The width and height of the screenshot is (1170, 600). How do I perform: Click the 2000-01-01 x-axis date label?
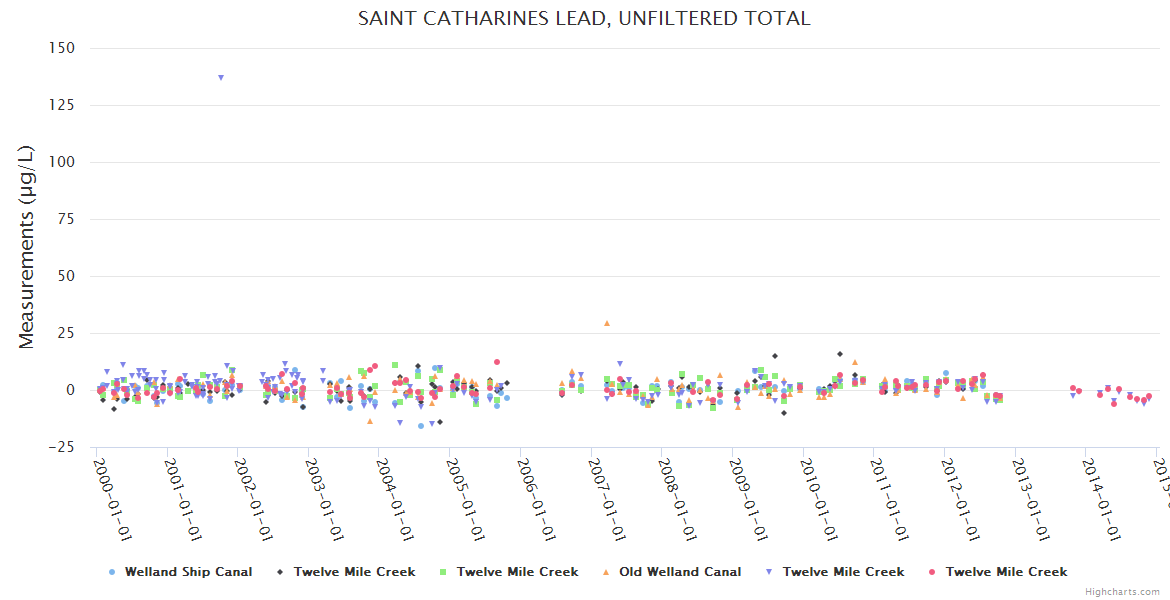tap(112, 498)
